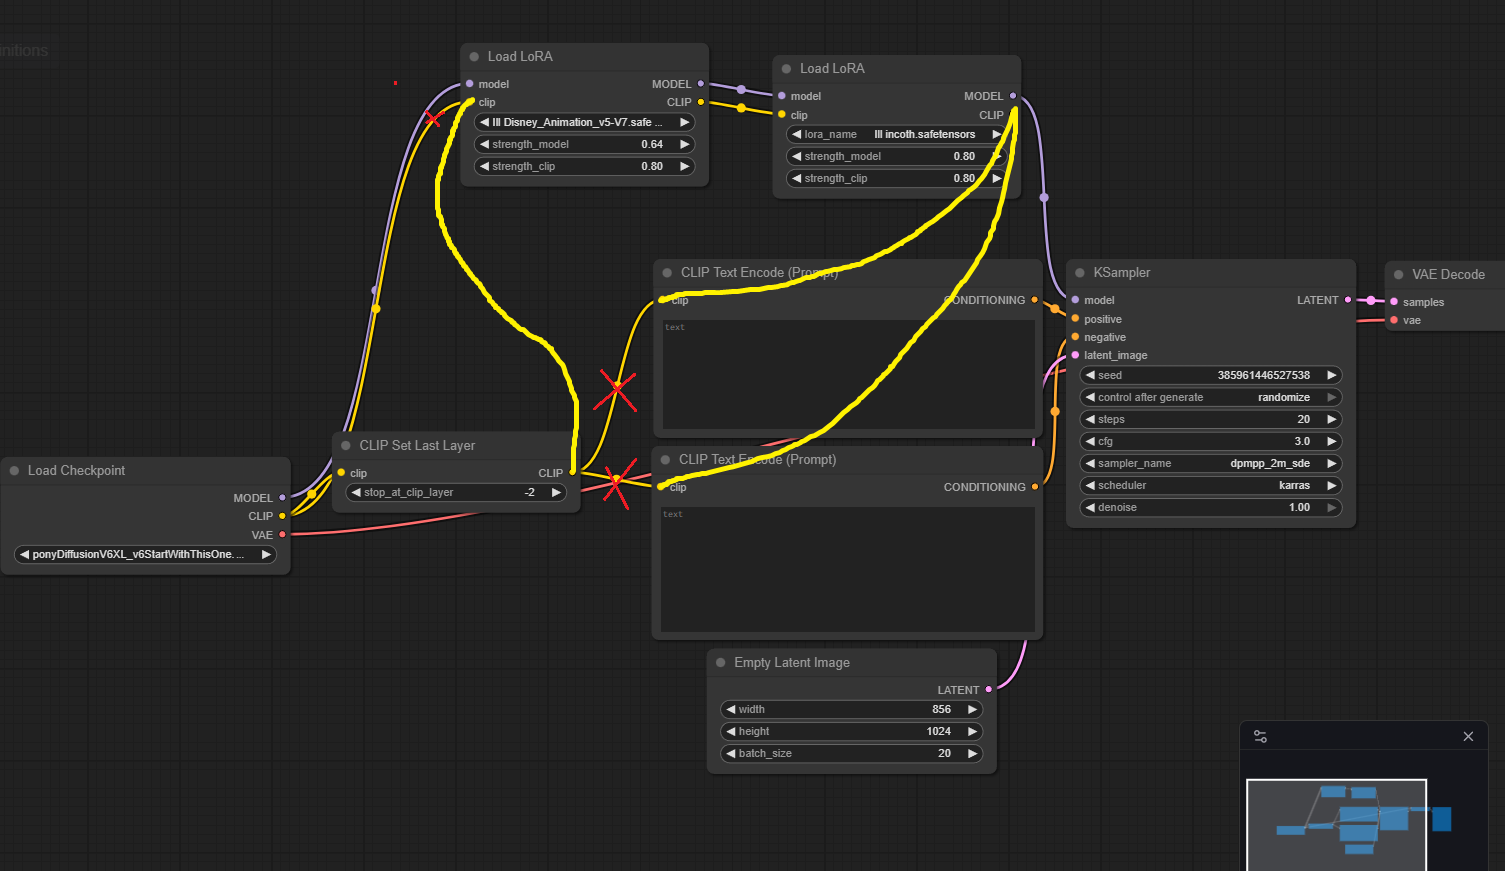Click the height value 1024
The image size is (1505, 871).
pos(939,732)
